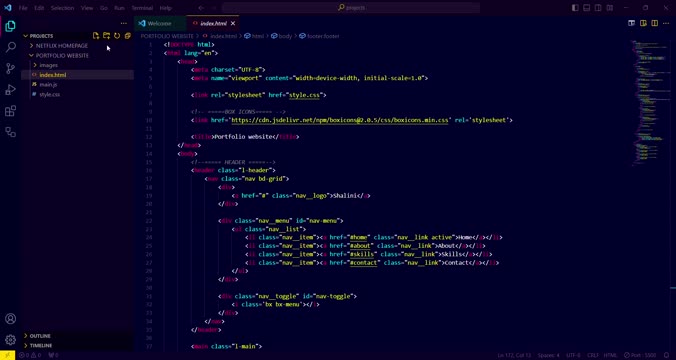The image size is (676, 360).
Task: Open the Edit menu
Action: [x=39, y=8]
